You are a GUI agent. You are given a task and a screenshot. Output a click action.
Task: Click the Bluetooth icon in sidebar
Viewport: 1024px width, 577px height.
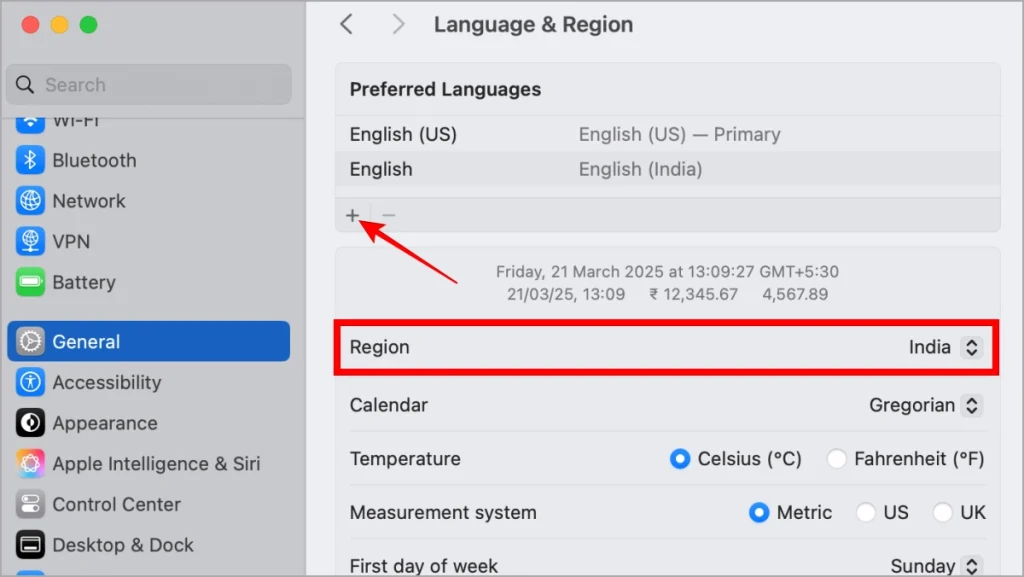pyautogui.click(x=31, y=160)
